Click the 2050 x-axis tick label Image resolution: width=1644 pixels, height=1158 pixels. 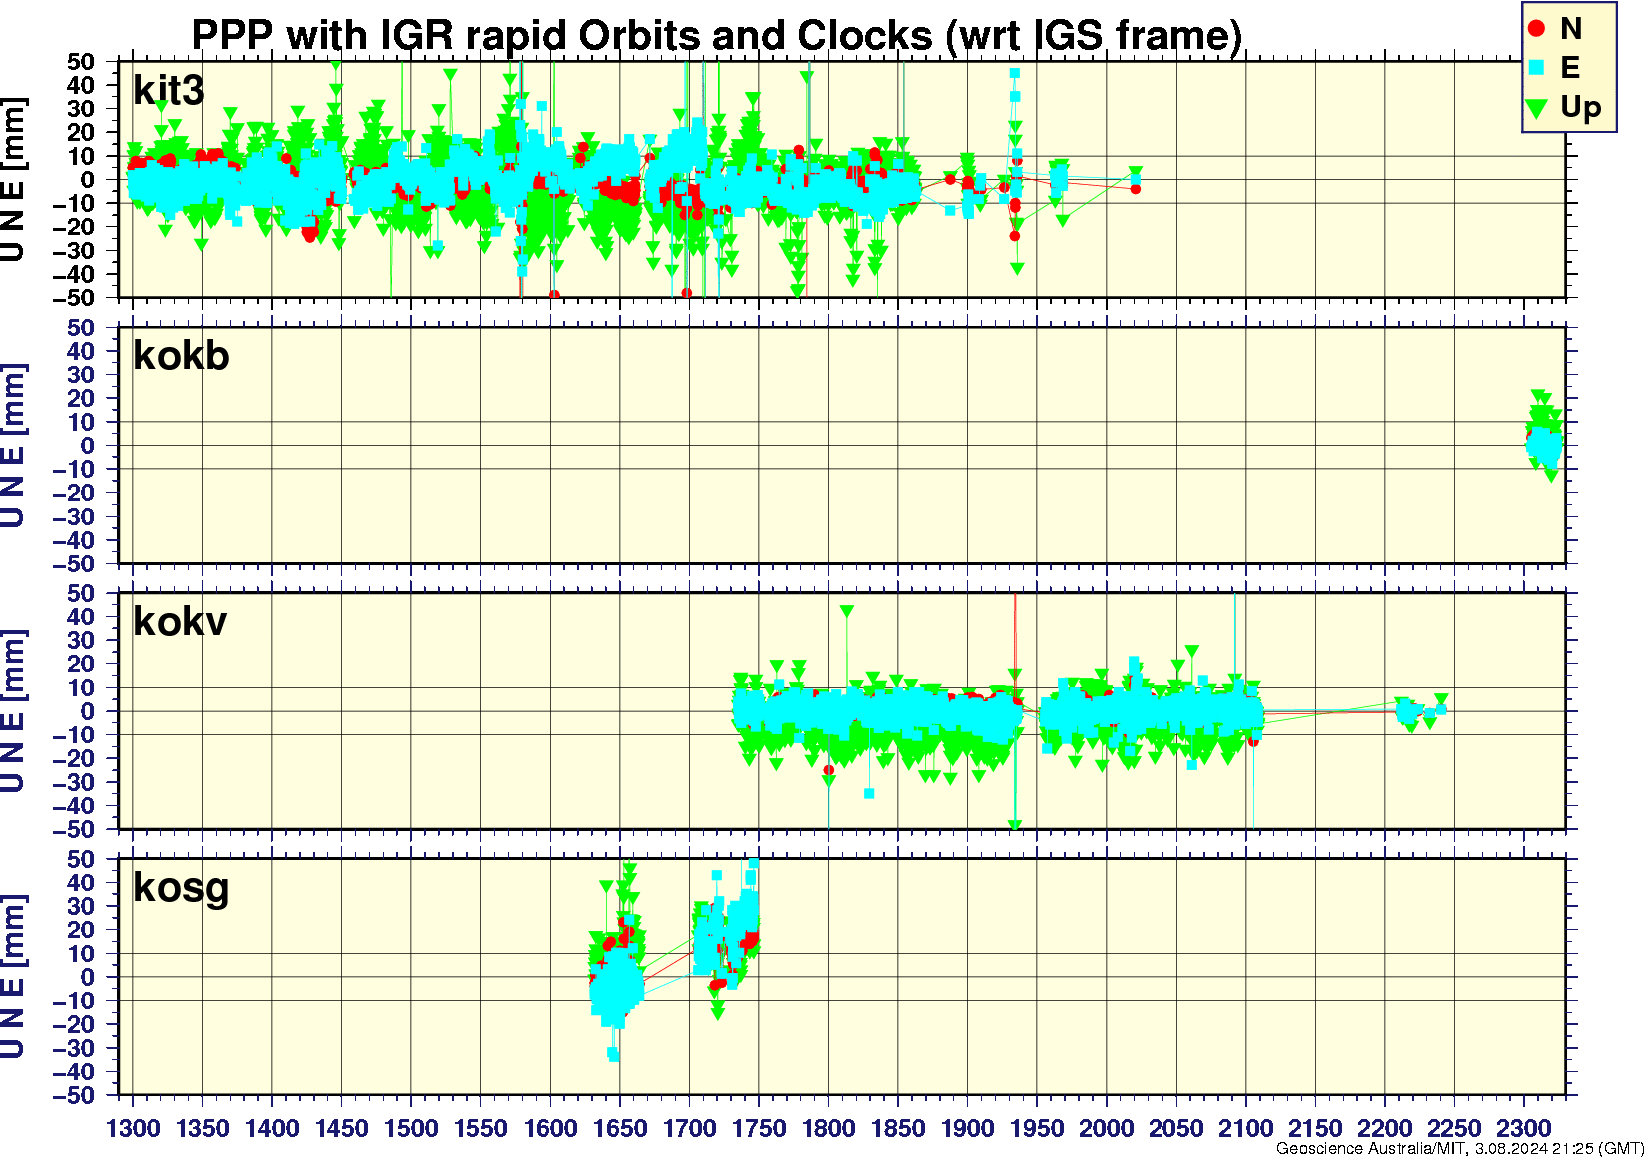(1176, 1128)
